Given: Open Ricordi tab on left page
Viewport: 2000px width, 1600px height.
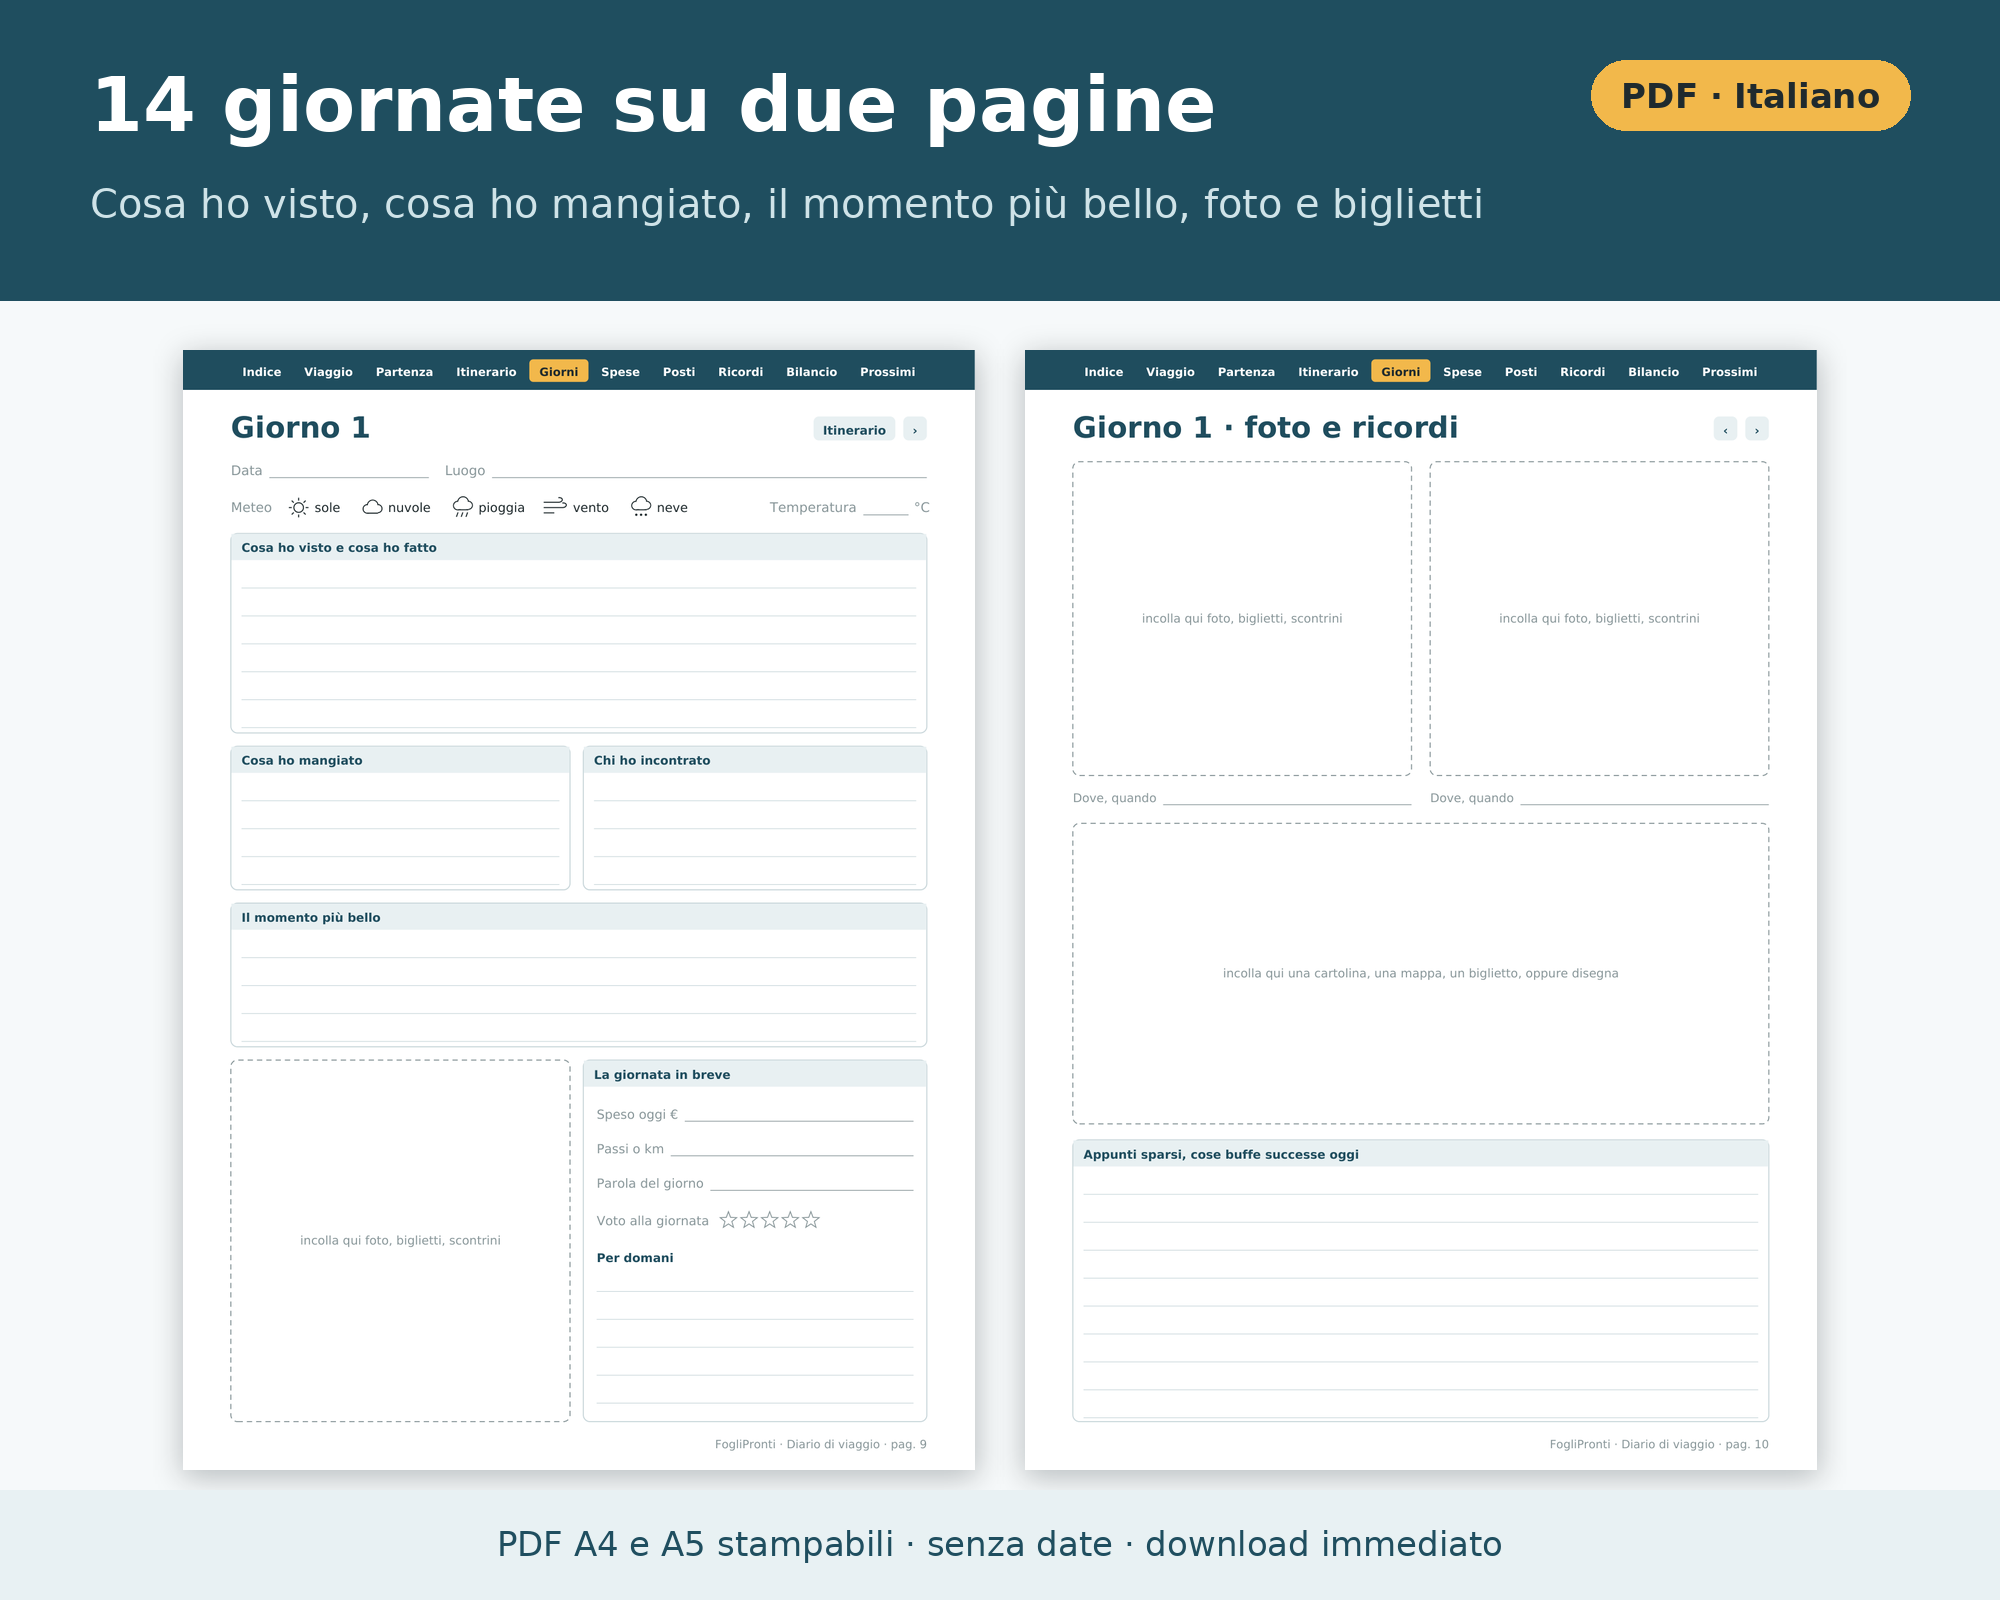Looking at the screenshot, I should 740,372.
